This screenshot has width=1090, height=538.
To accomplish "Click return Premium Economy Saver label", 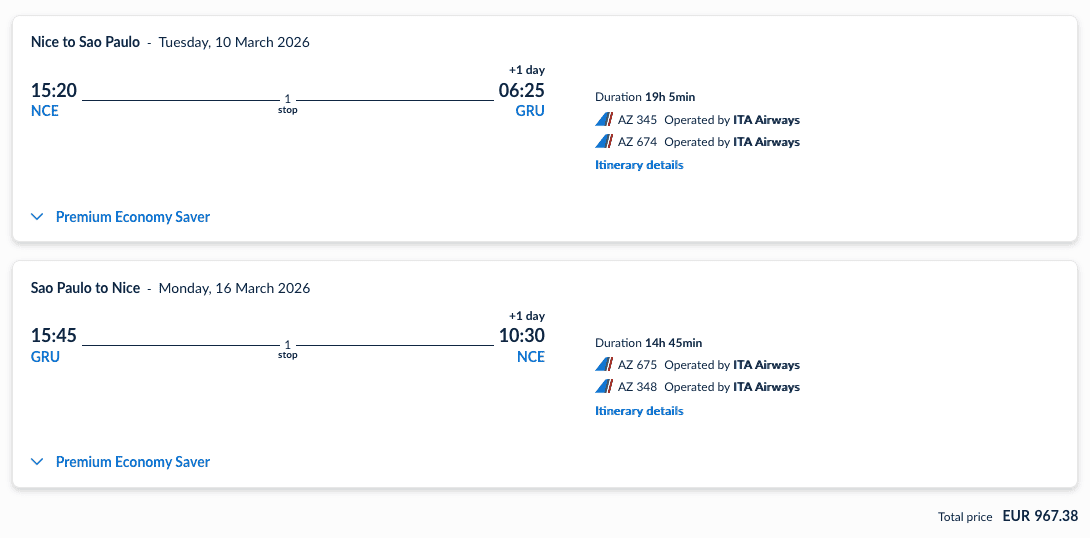I will coord(133,462).
